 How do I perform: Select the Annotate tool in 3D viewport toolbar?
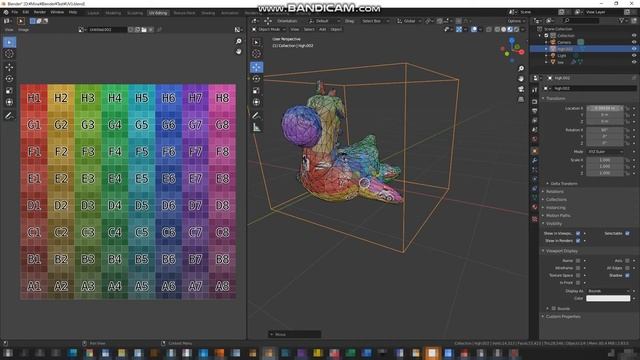256,116
